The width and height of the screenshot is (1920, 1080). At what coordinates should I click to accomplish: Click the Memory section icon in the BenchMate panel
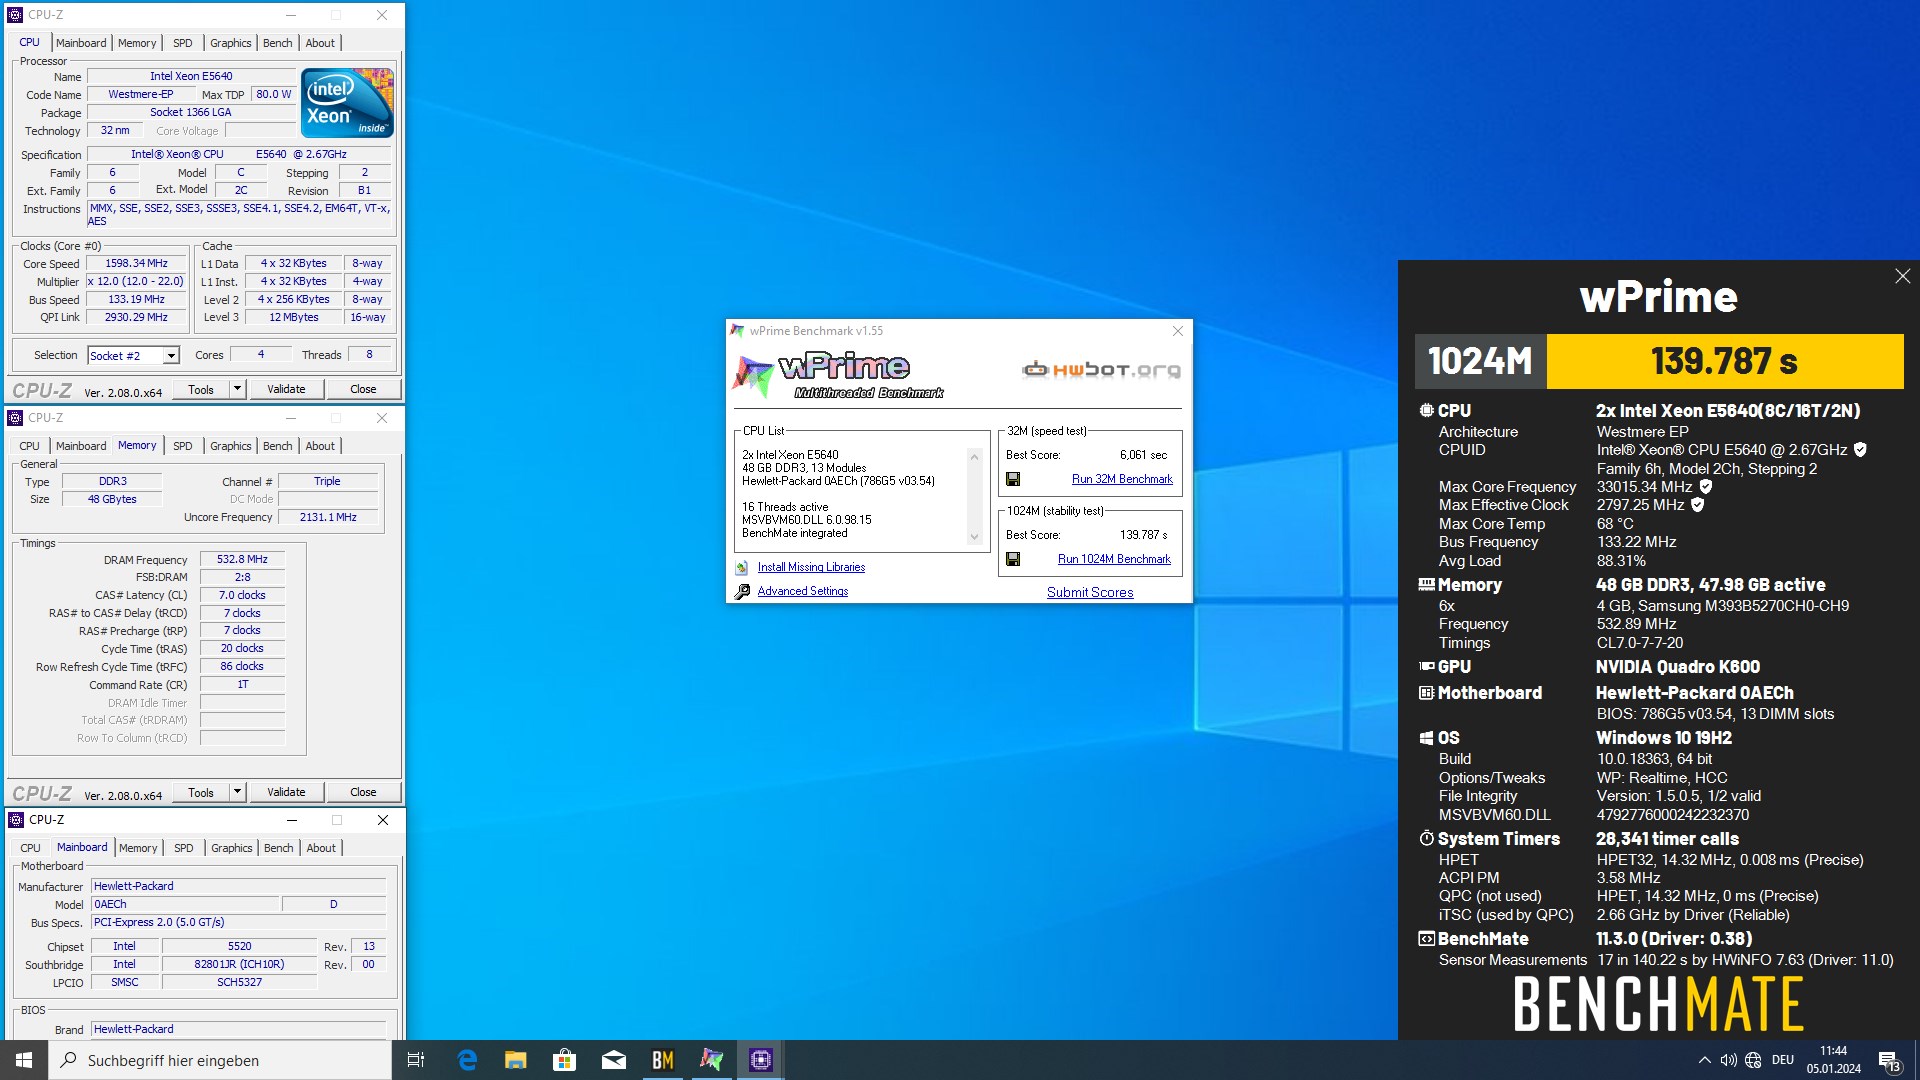coord(1426,585)
